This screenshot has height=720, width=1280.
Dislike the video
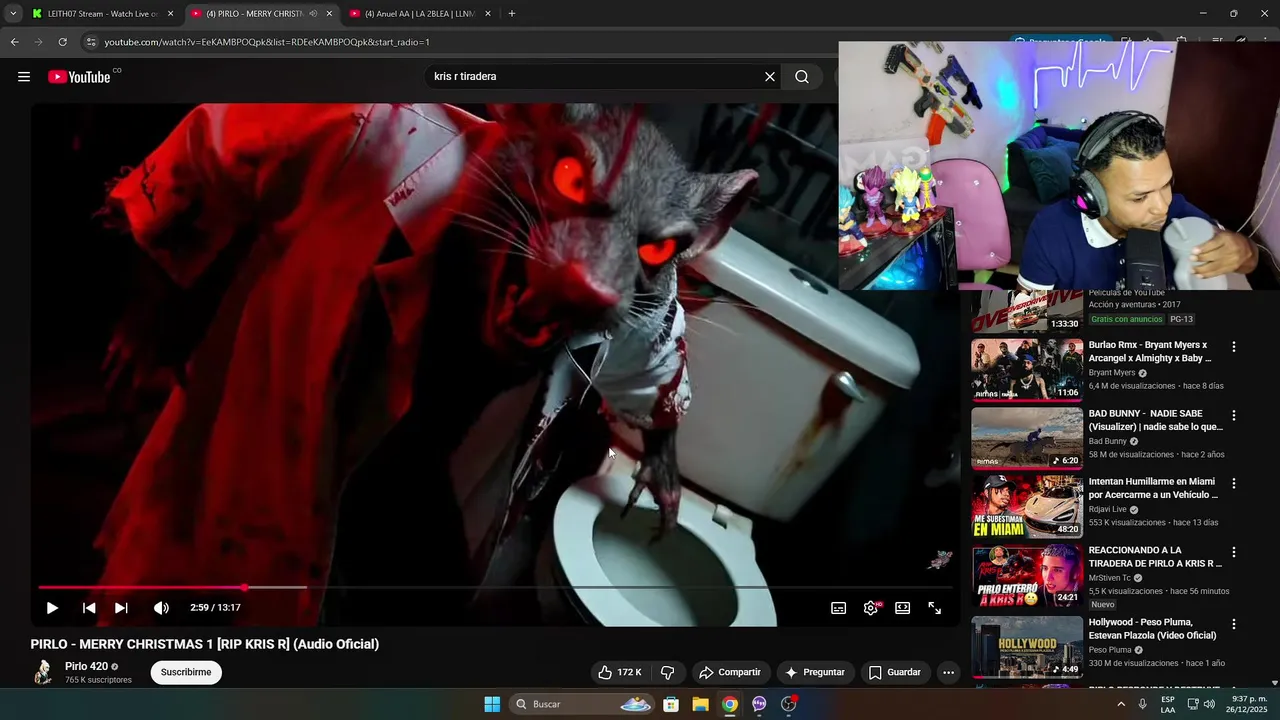[667, 672]
